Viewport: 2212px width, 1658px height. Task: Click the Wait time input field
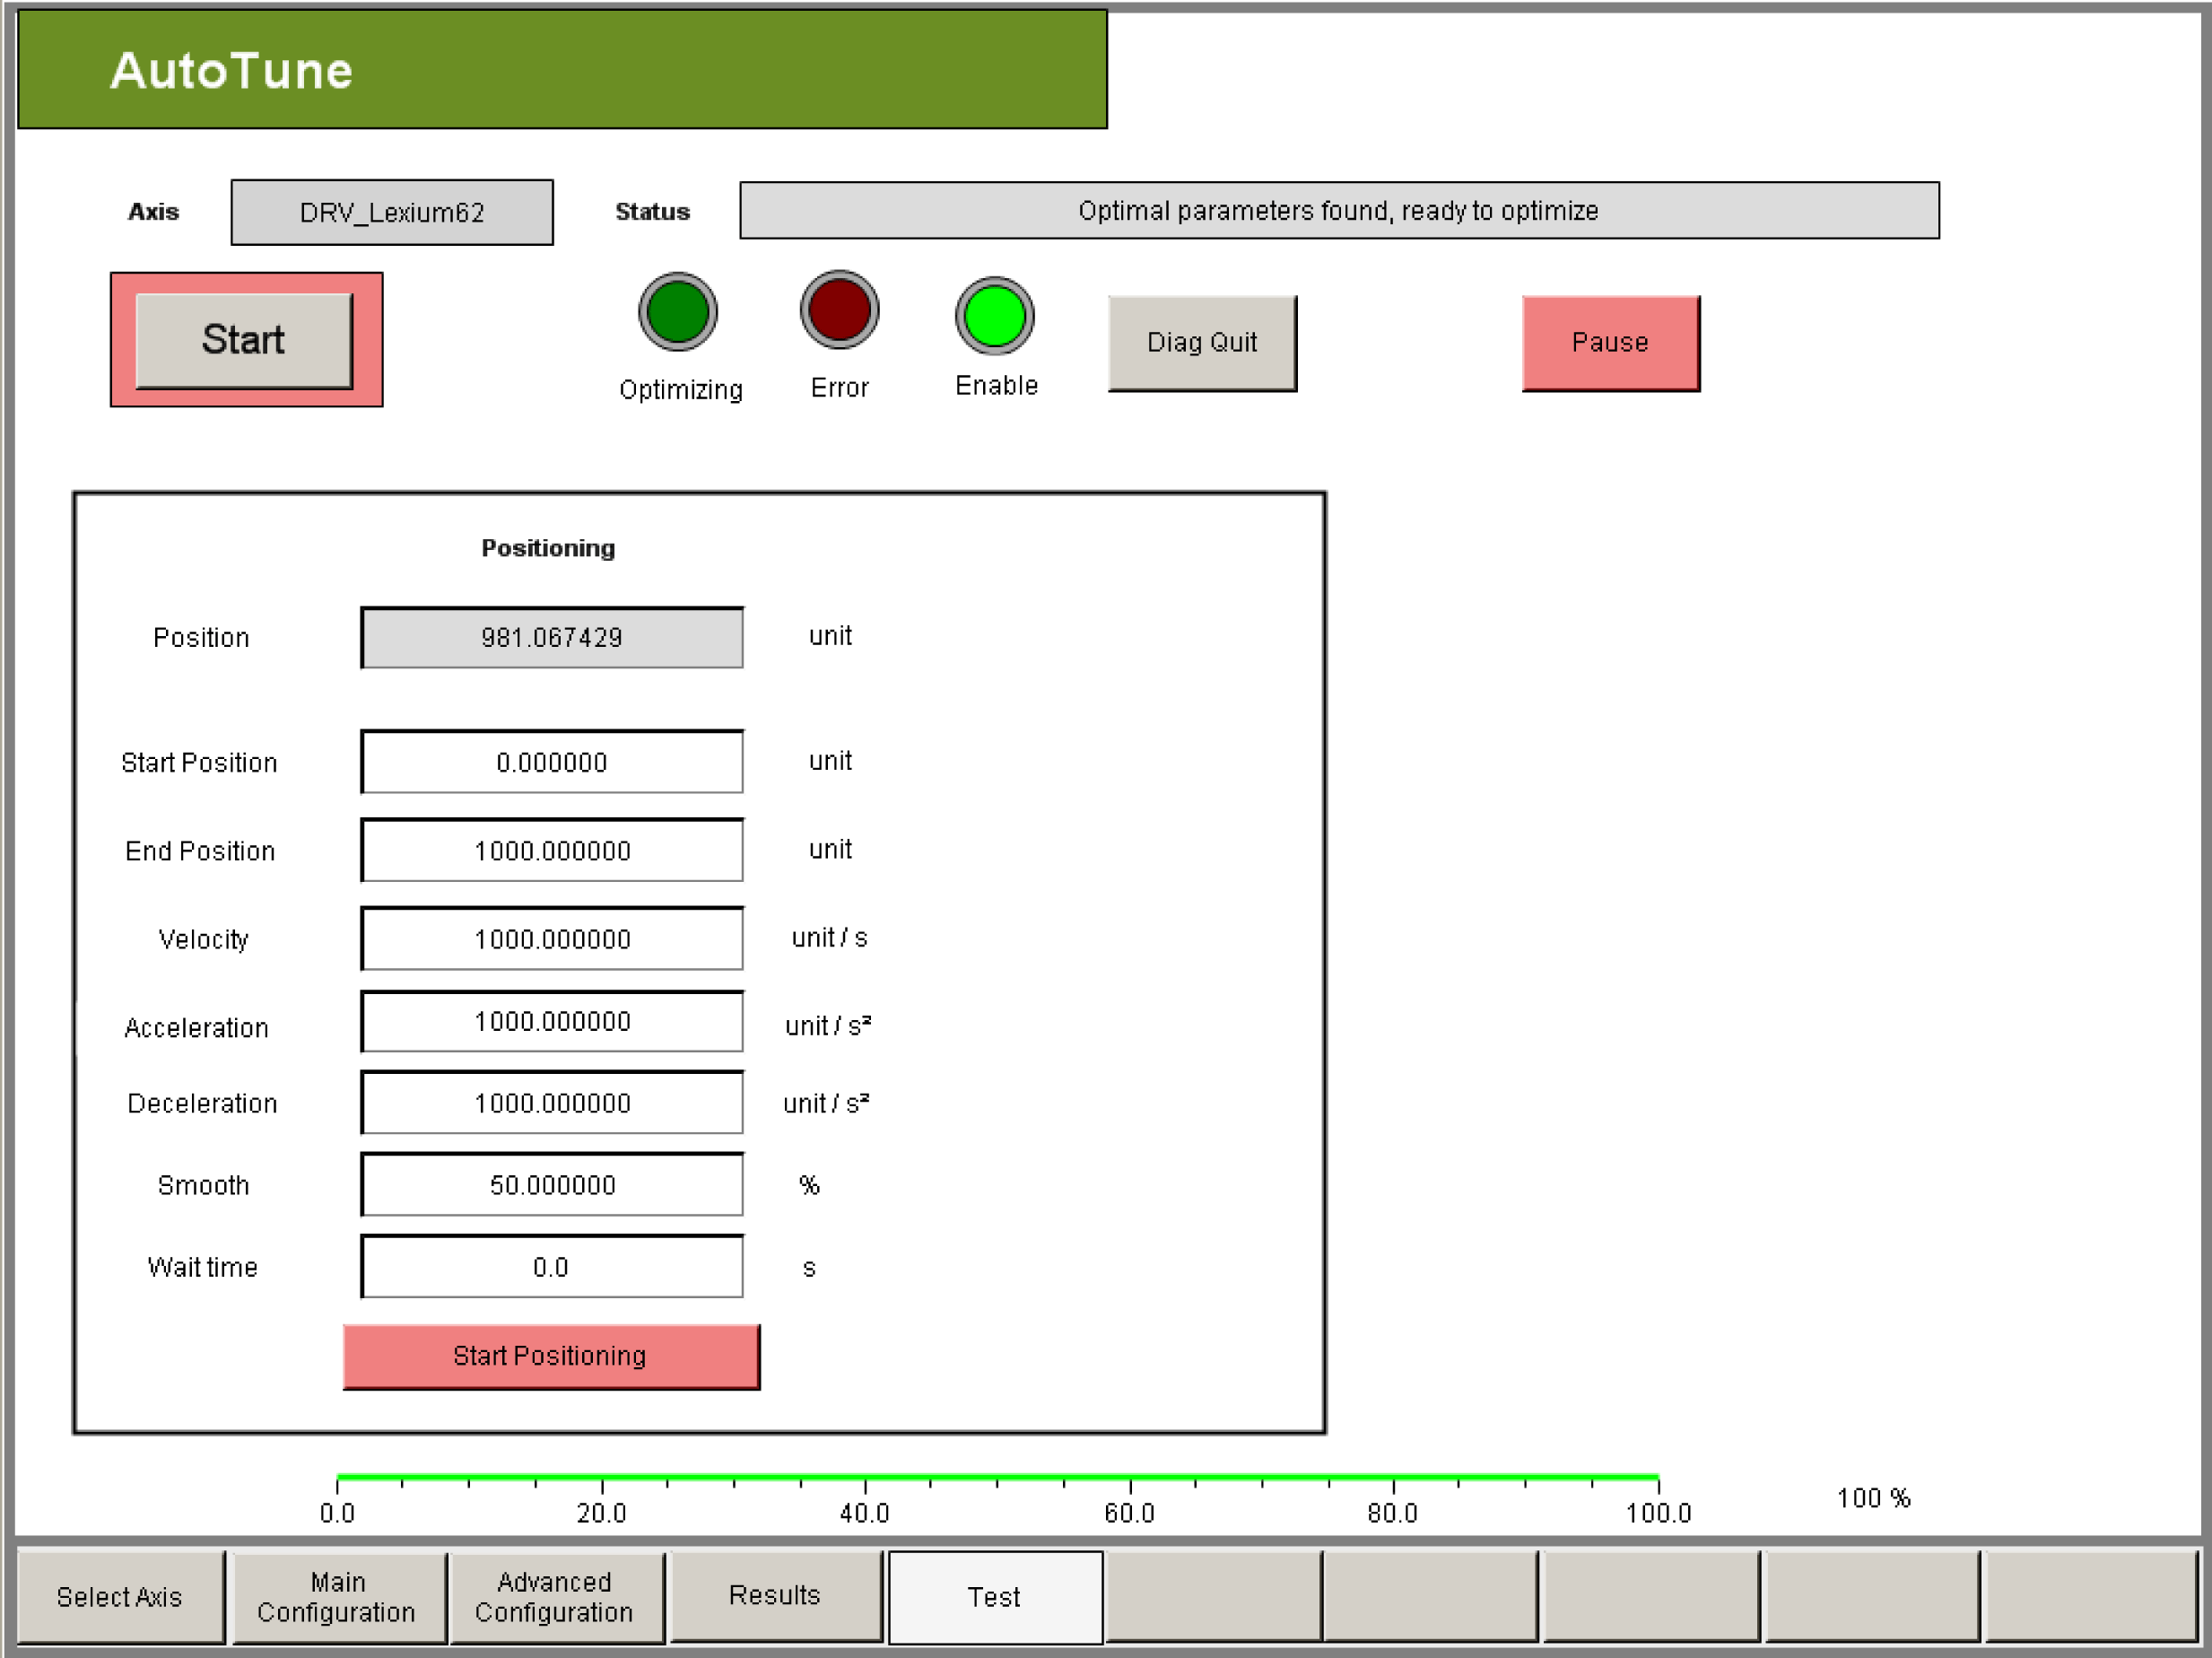click(552, 1266)
